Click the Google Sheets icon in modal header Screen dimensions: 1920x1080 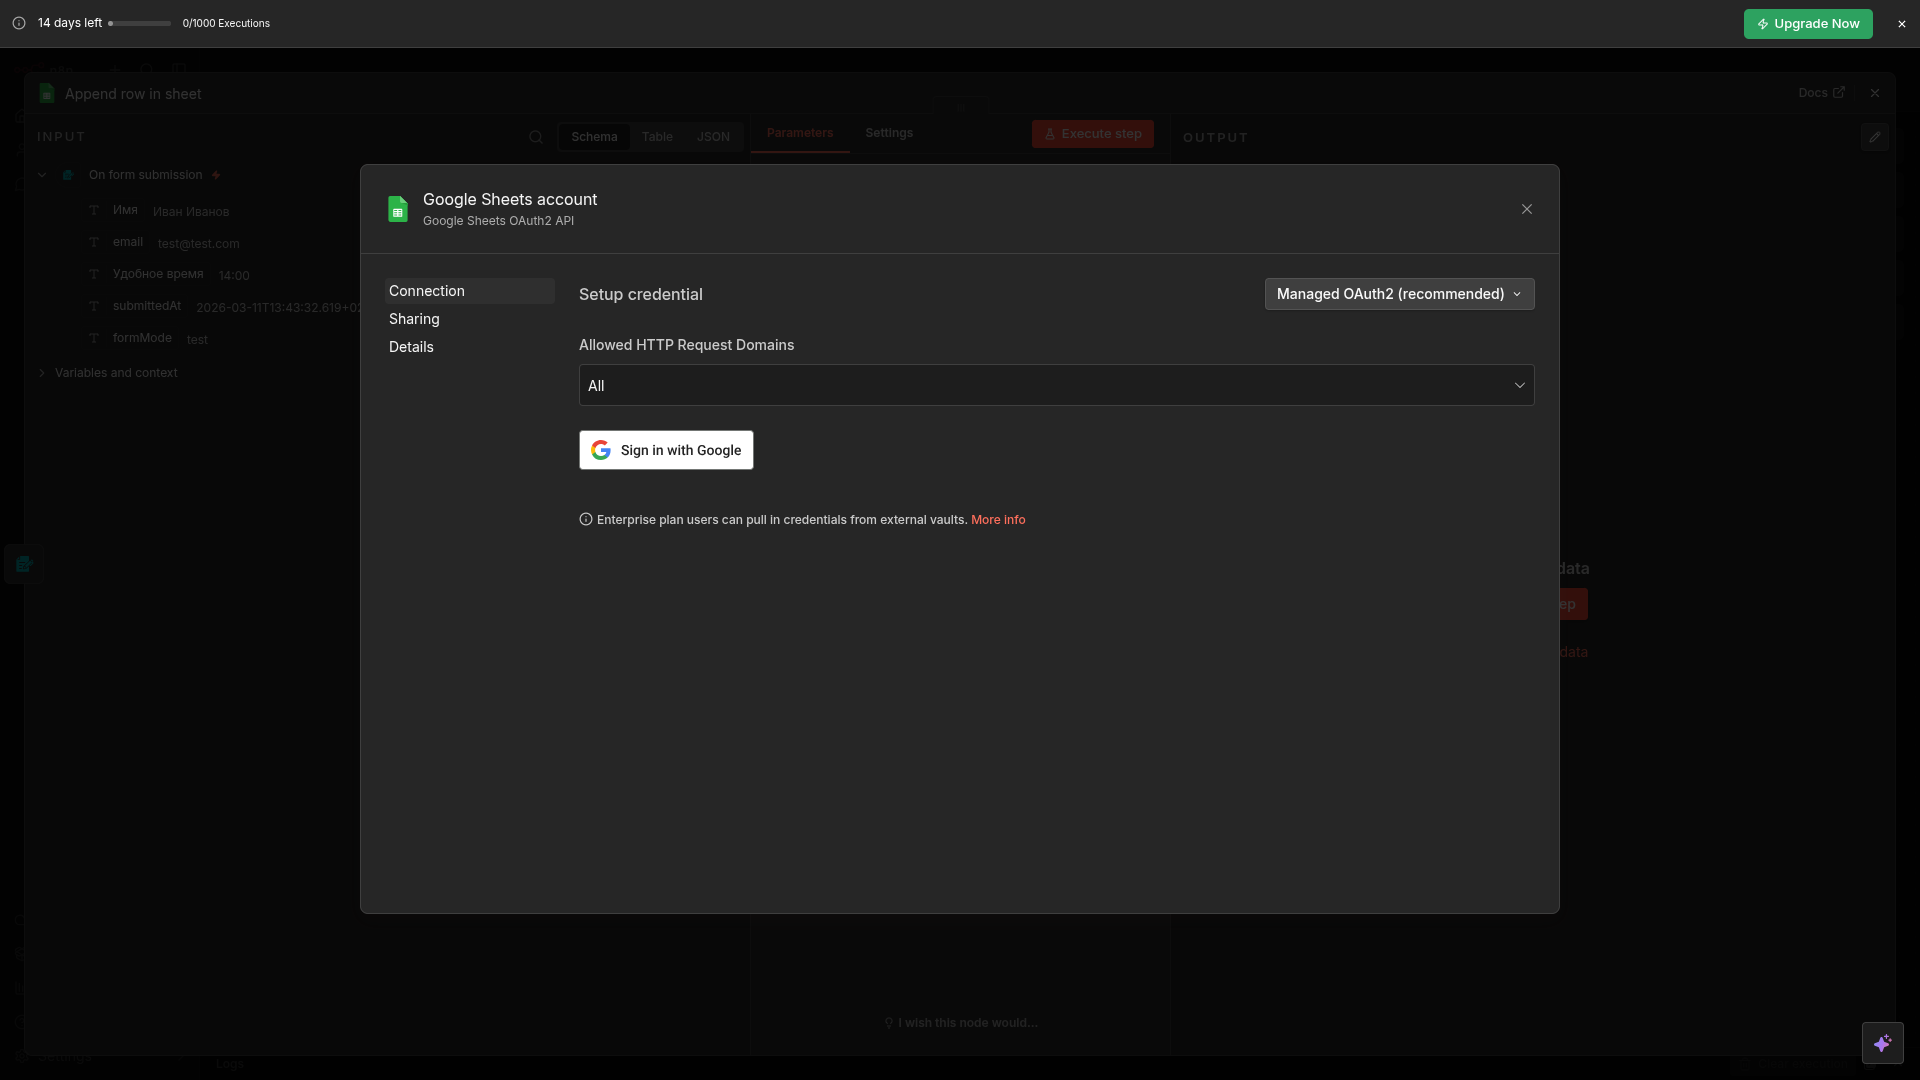398,209
